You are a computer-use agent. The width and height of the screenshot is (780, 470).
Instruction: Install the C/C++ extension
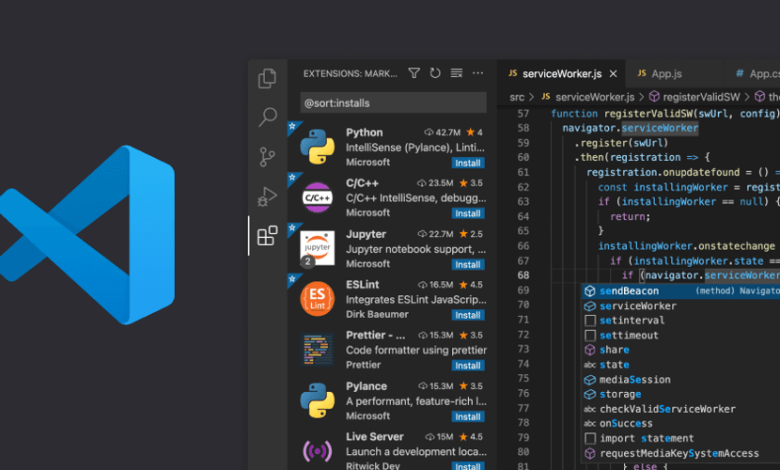pos(468,213)
